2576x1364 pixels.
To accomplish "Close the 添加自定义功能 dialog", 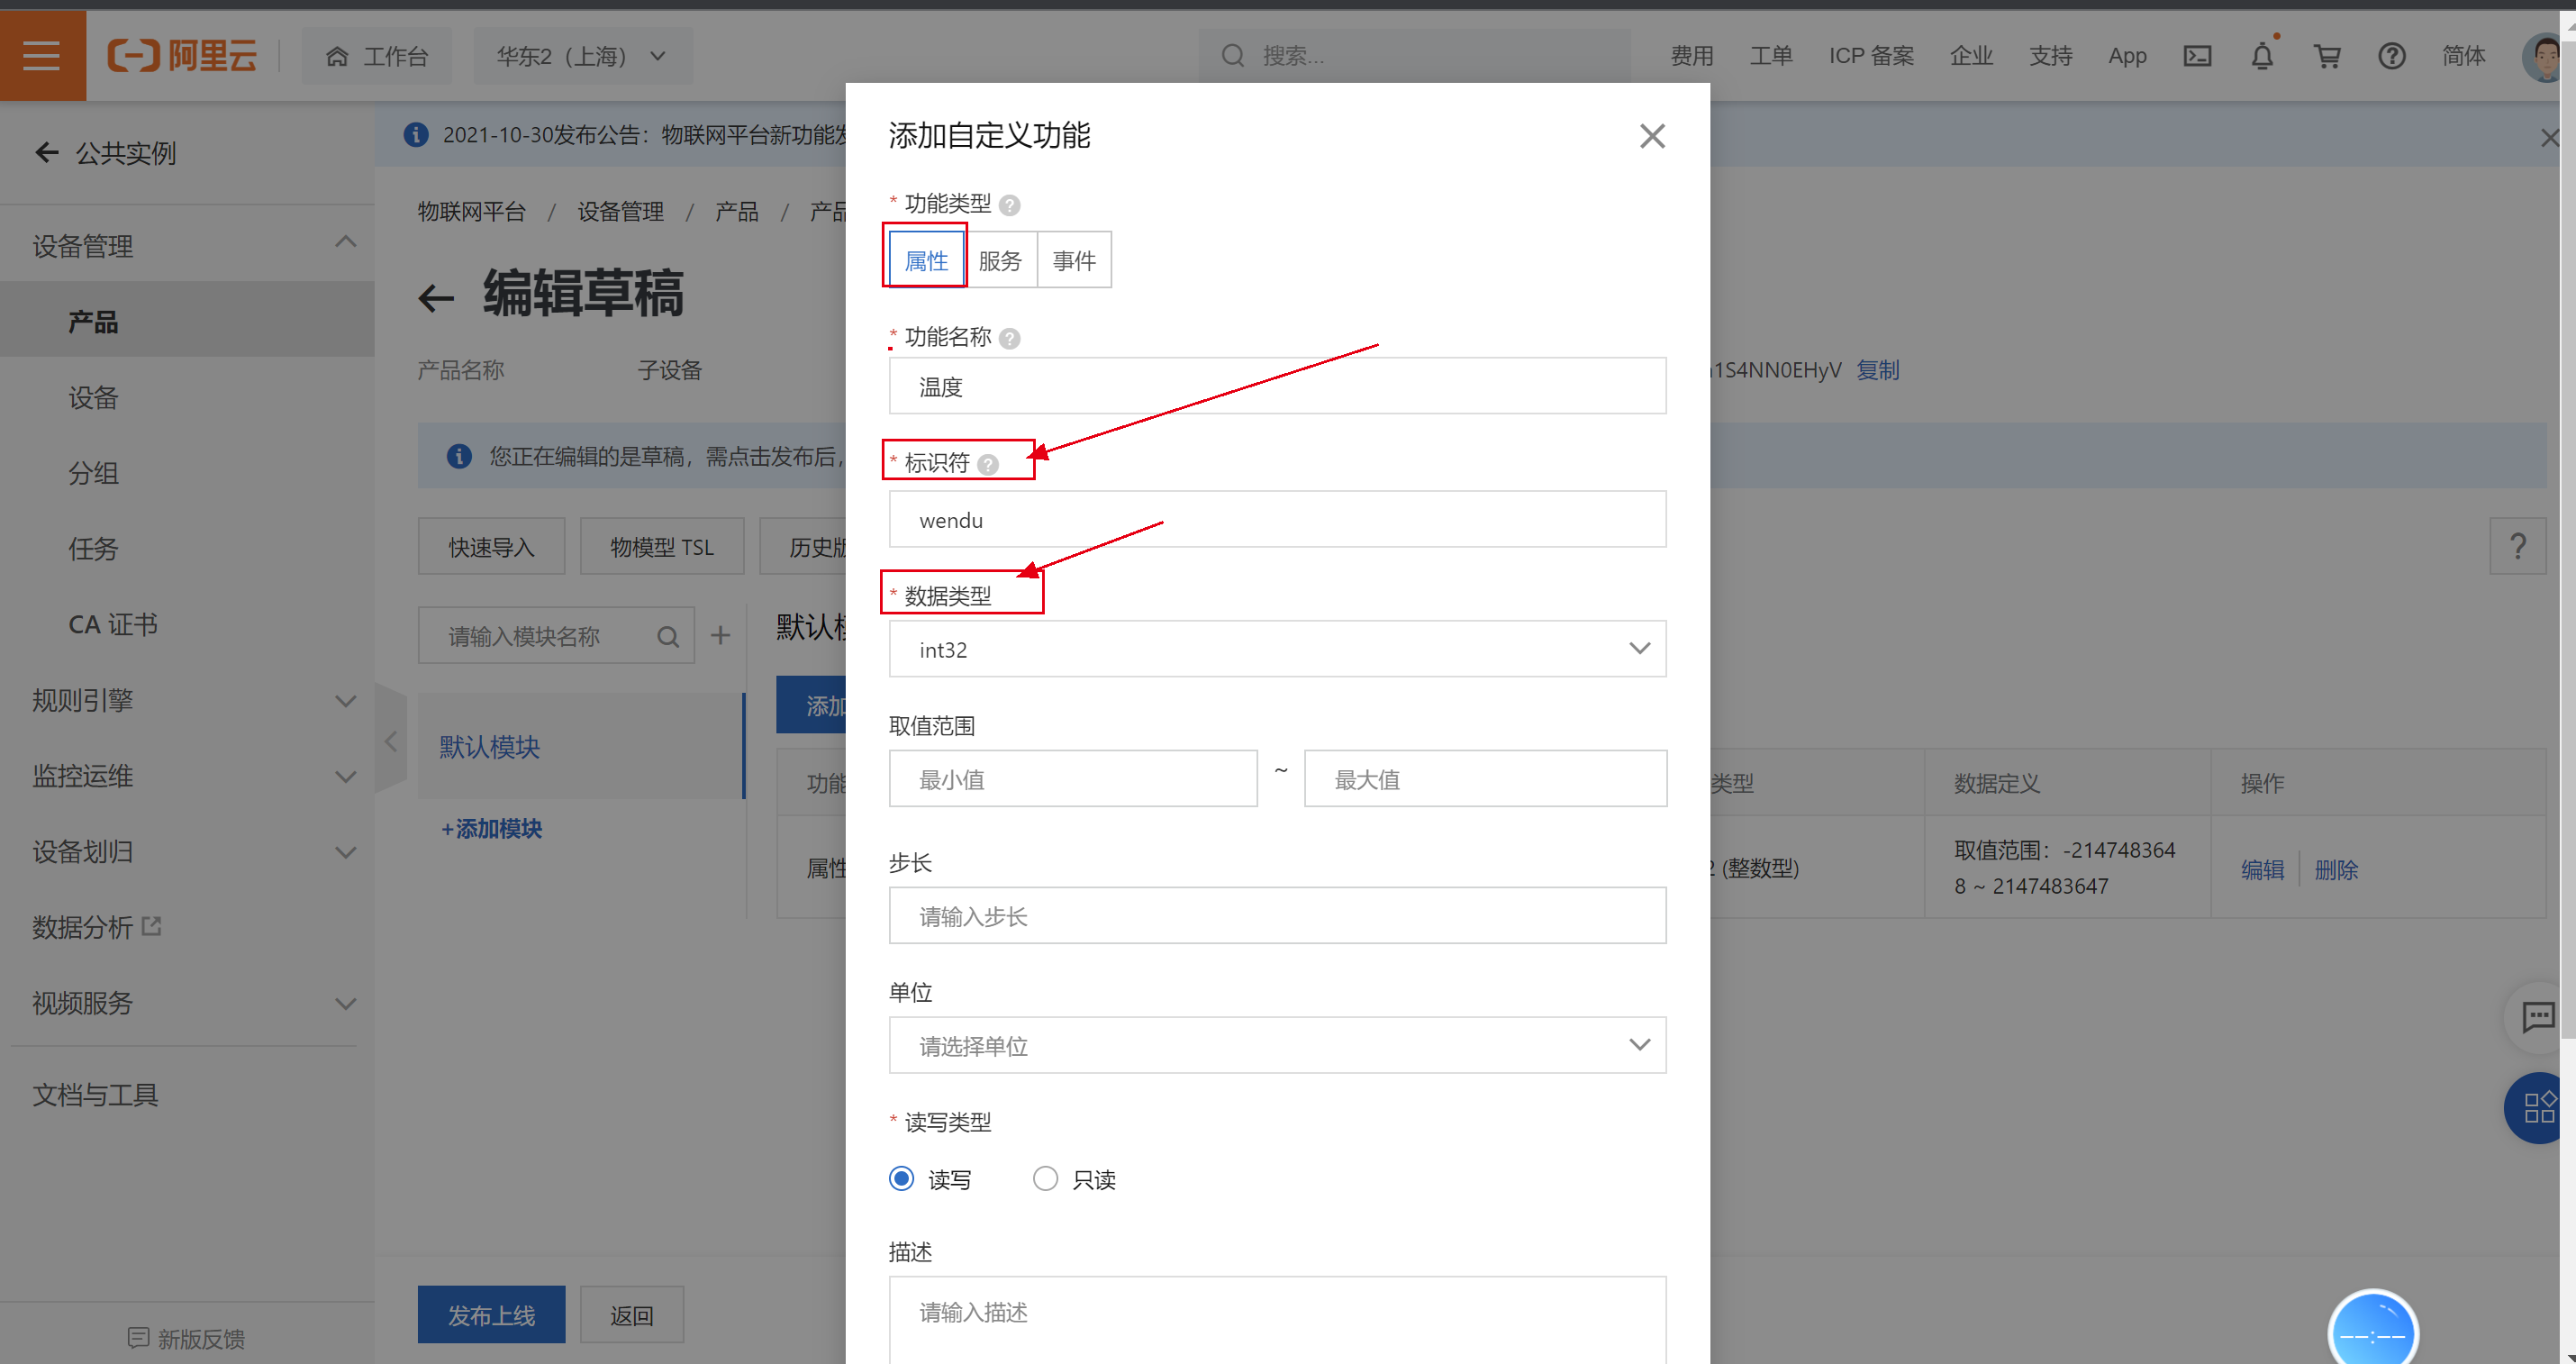I will coord(1651,136).
